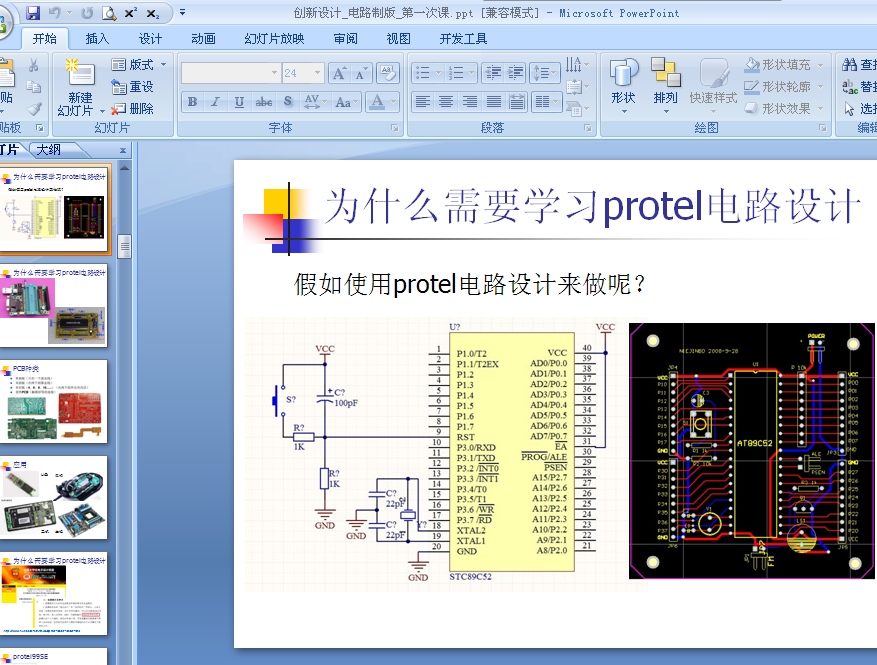
Task: Switch to the 动画 ribbon tab
Action: [204, 39]
